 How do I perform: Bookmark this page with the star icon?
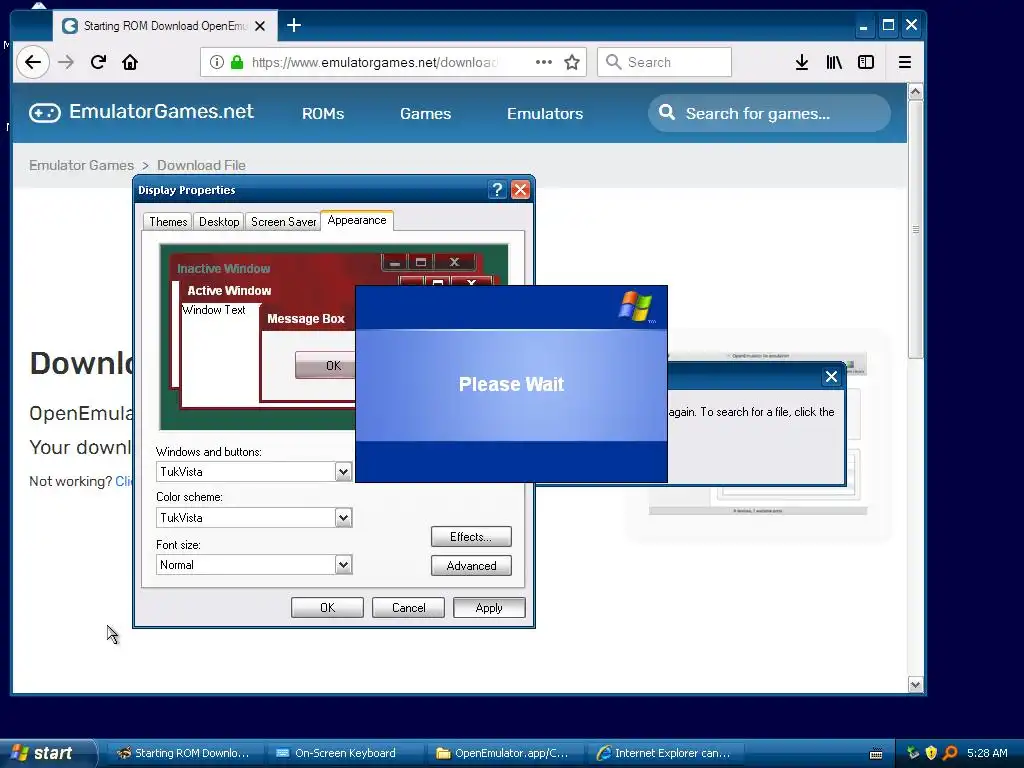pos(572,62)
